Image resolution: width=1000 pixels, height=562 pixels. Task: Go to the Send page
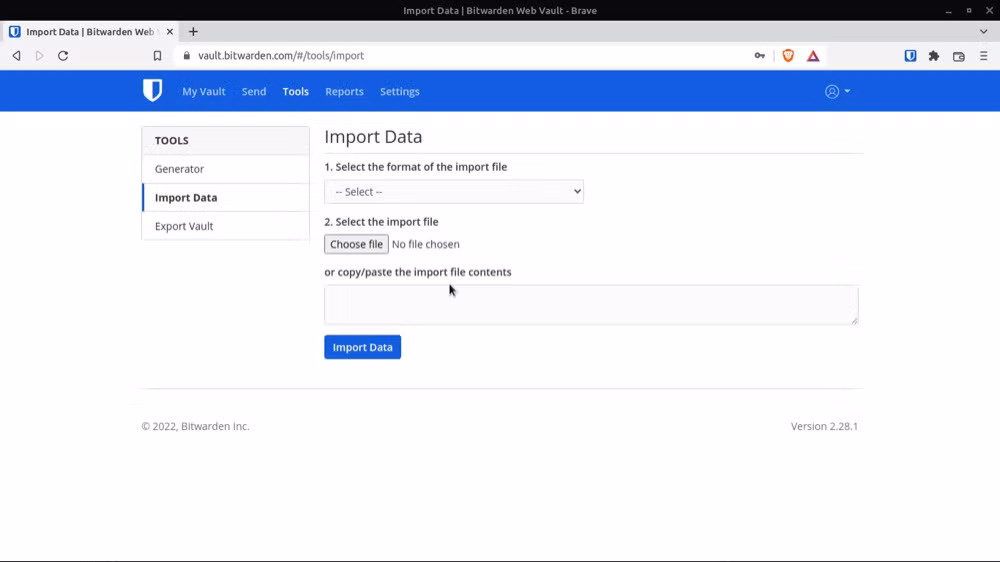pos(254,91)
